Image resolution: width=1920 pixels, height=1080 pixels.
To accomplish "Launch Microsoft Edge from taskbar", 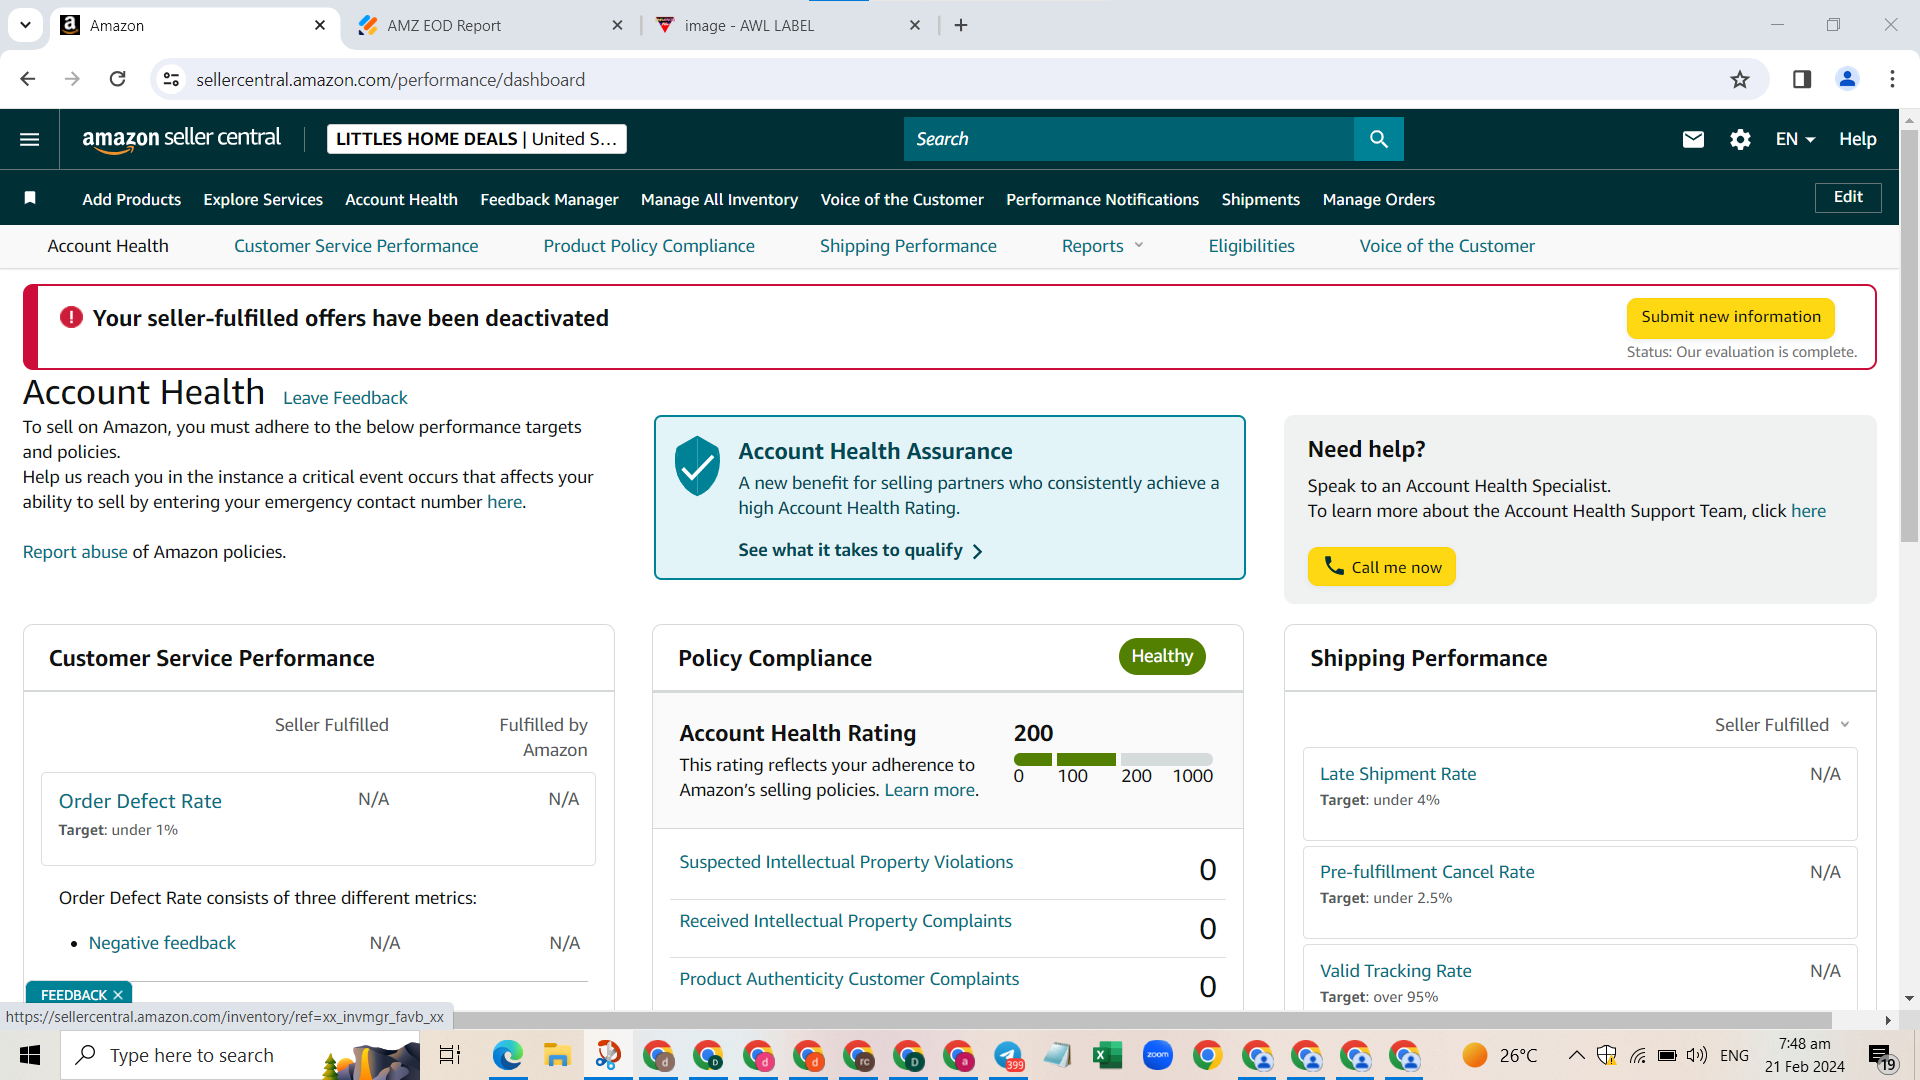I will point(507,1055).
